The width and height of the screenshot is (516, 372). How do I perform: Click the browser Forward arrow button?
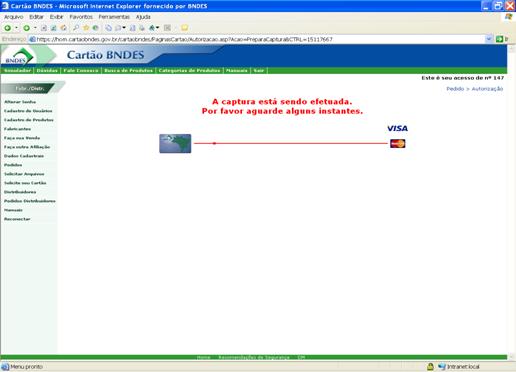(x=27, y=28)
